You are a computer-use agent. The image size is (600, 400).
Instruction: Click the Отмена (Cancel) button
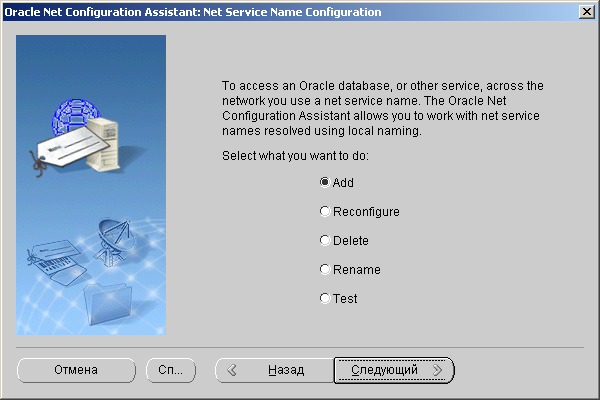[x=76, y=370]
